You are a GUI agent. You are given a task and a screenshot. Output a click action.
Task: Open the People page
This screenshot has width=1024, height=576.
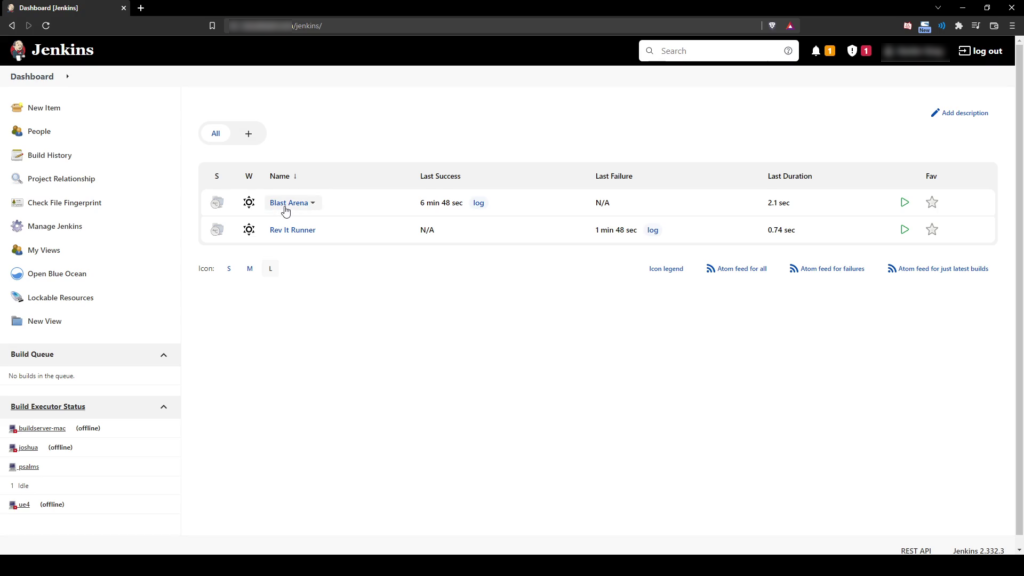[x=39, y=131]
